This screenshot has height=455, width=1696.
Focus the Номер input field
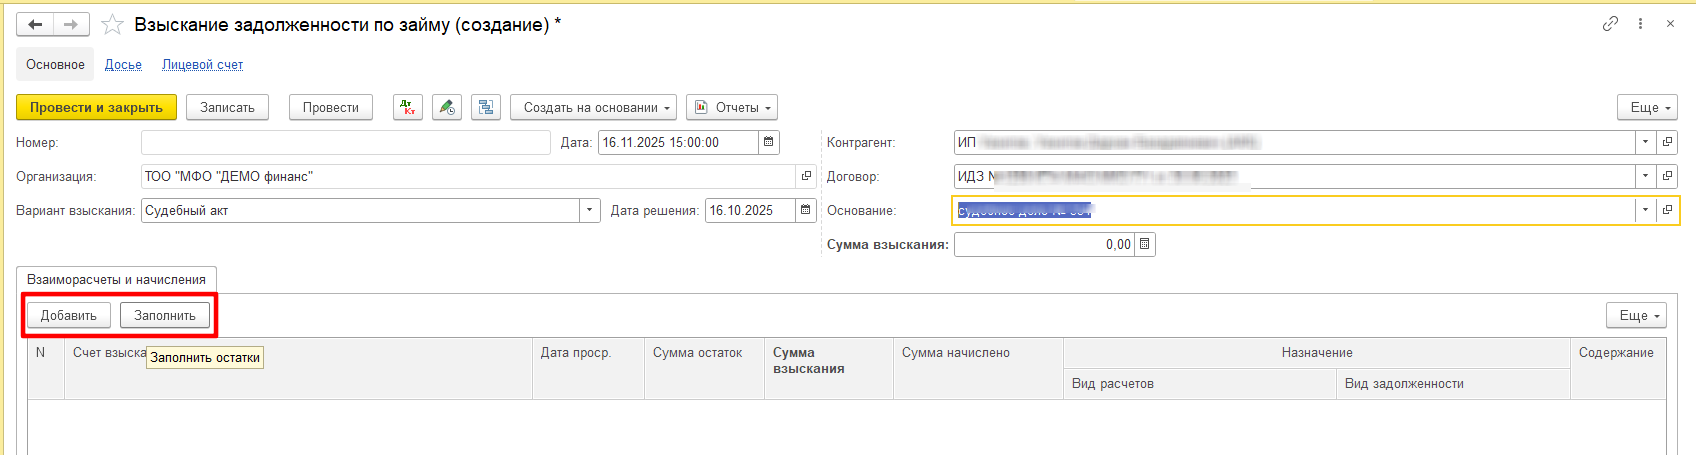coord(346,142)
